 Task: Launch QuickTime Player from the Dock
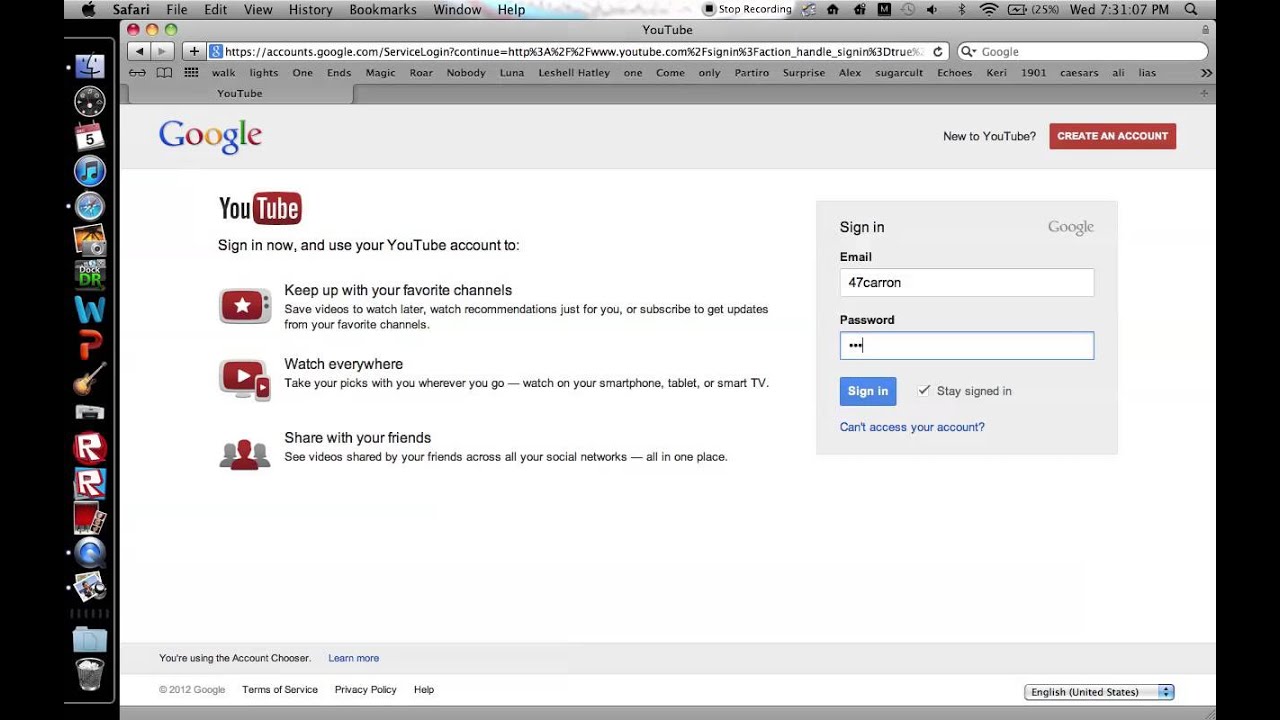tap(90, 551)
